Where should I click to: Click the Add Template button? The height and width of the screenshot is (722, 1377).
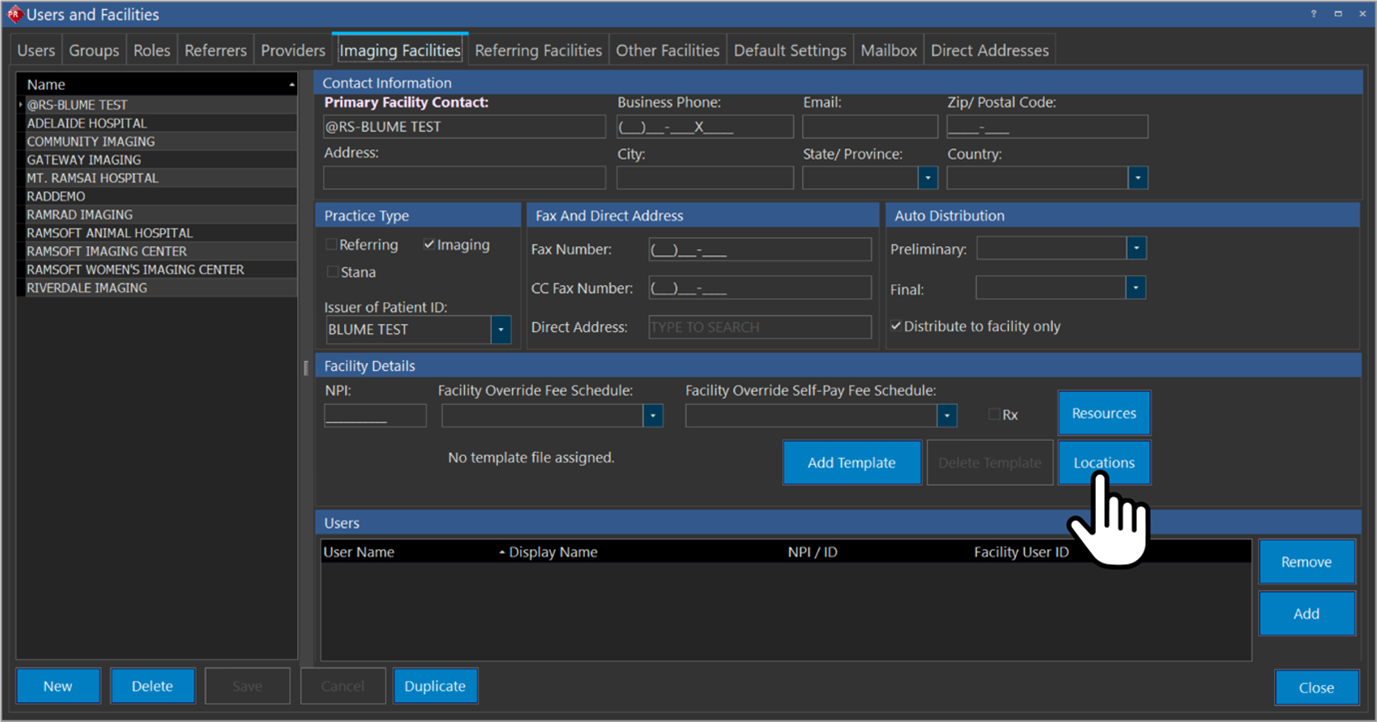(x=851, y=463)
